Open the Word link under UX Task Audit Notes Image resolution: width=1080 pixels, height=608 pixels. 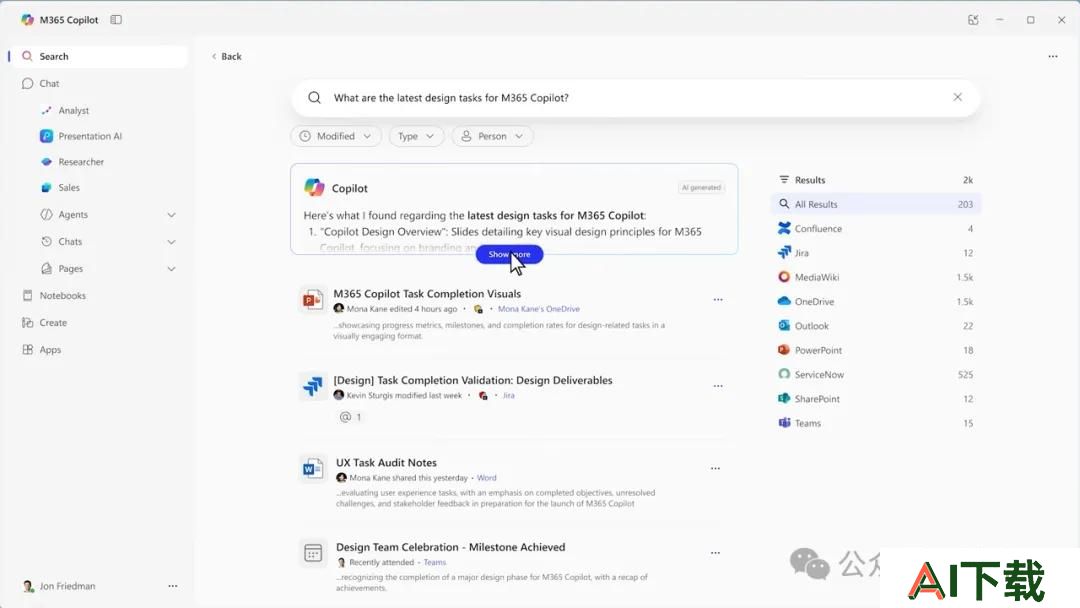486,478
